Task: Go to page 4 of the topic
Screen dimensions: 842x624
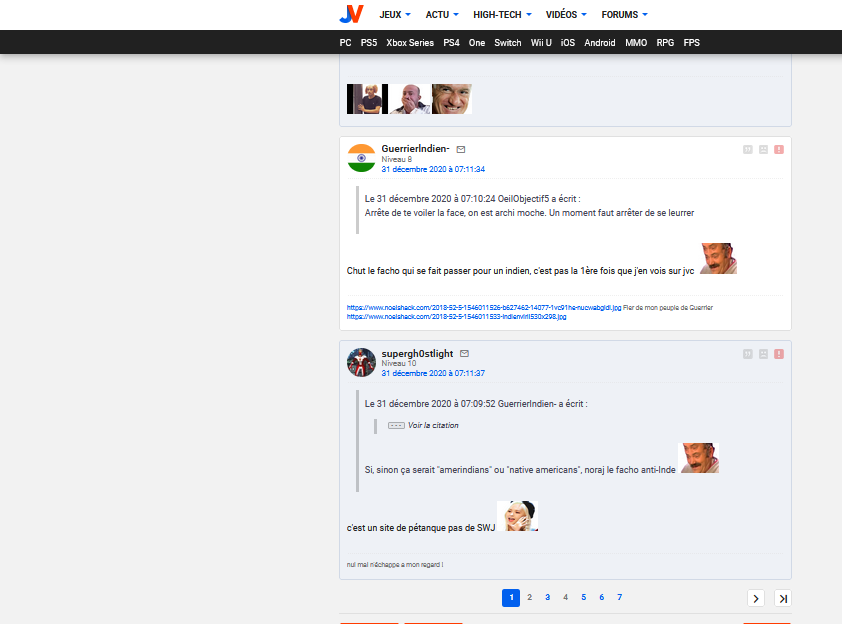Action: coord(565,597)
